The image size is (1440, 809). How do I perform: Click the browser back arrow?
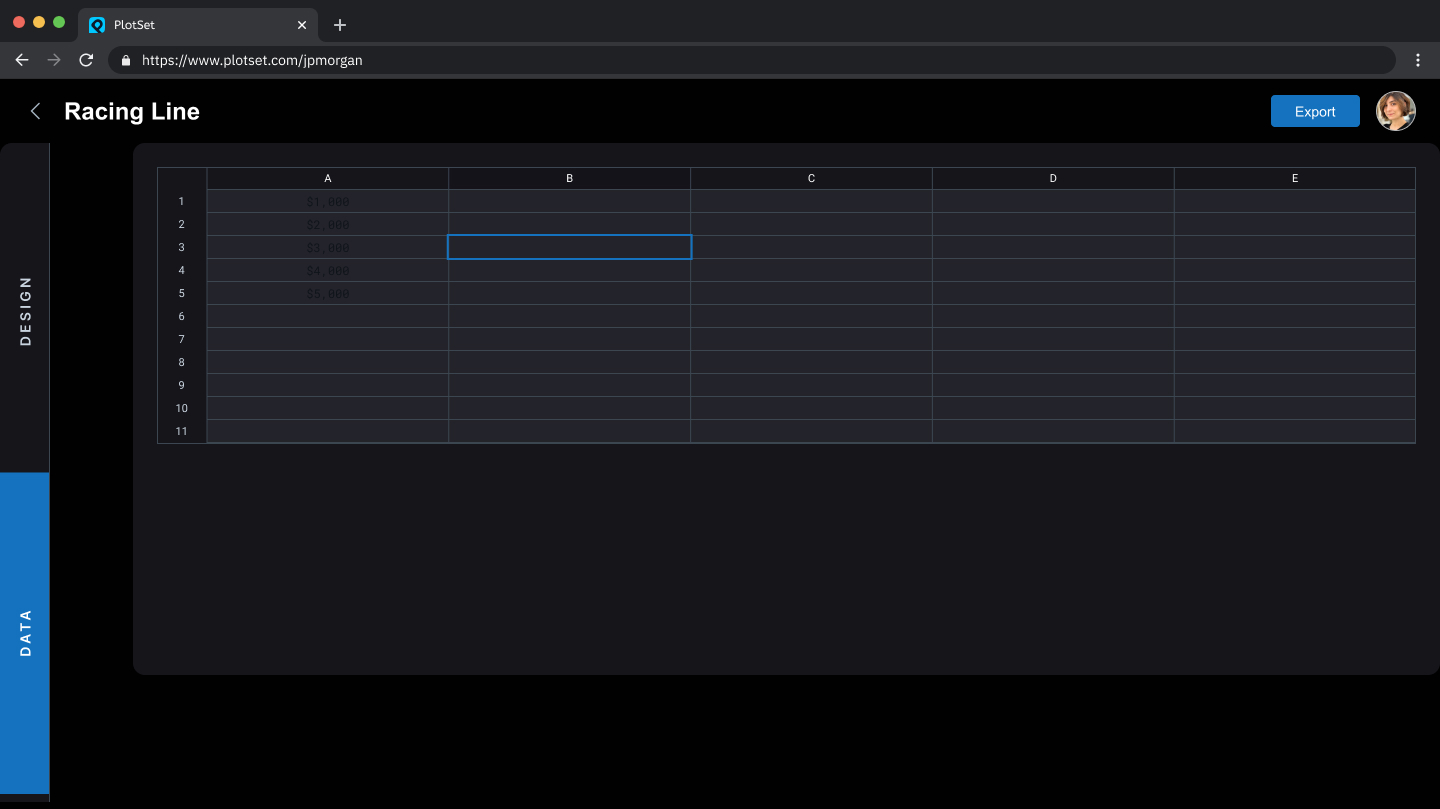click(x=22, y=60)
